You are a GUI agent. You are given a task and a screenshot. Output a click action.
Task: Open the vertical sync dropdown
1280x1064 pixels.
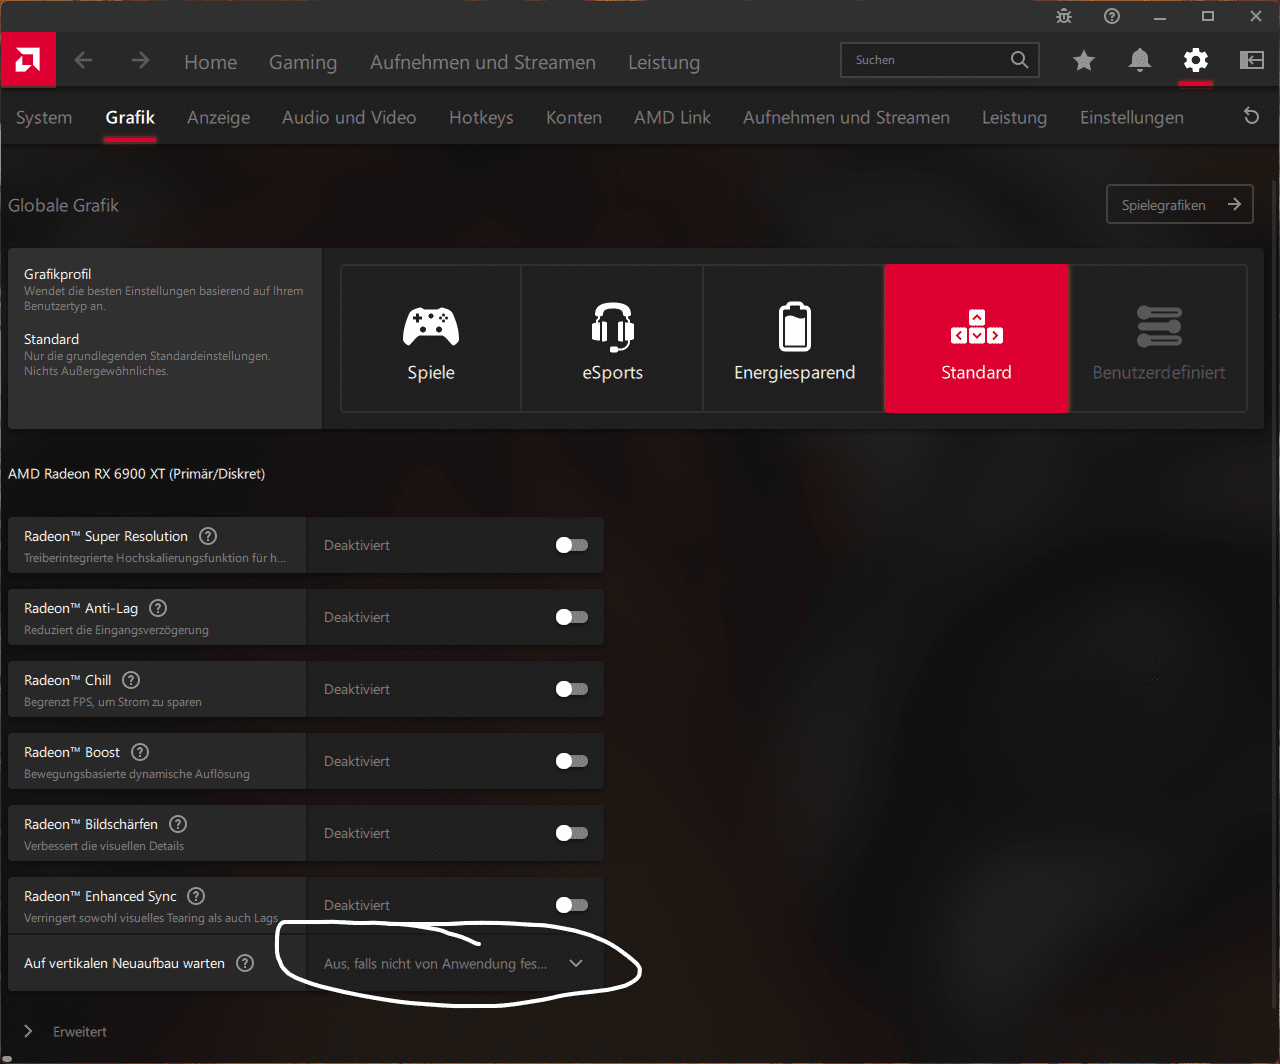click(x=455, y=963)
